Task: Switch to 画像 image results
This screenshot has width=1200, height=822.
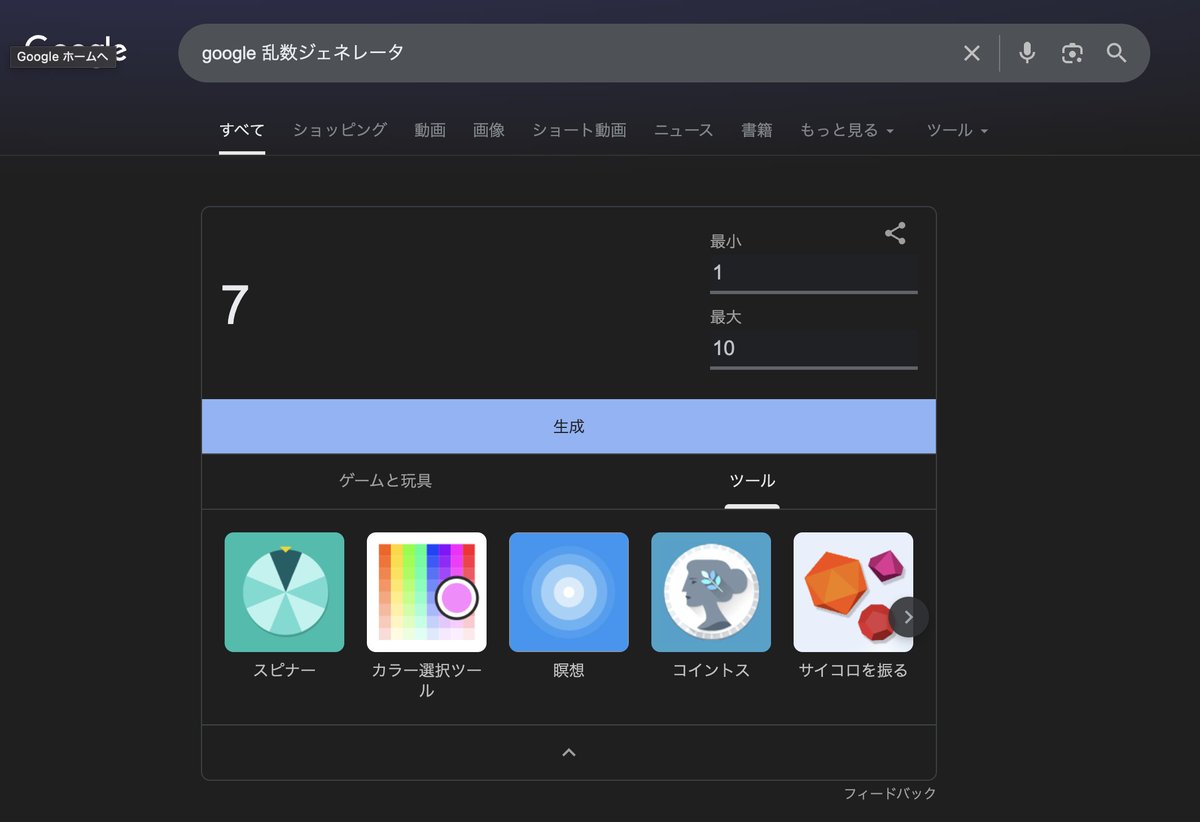Action: [x=489, y=130]
